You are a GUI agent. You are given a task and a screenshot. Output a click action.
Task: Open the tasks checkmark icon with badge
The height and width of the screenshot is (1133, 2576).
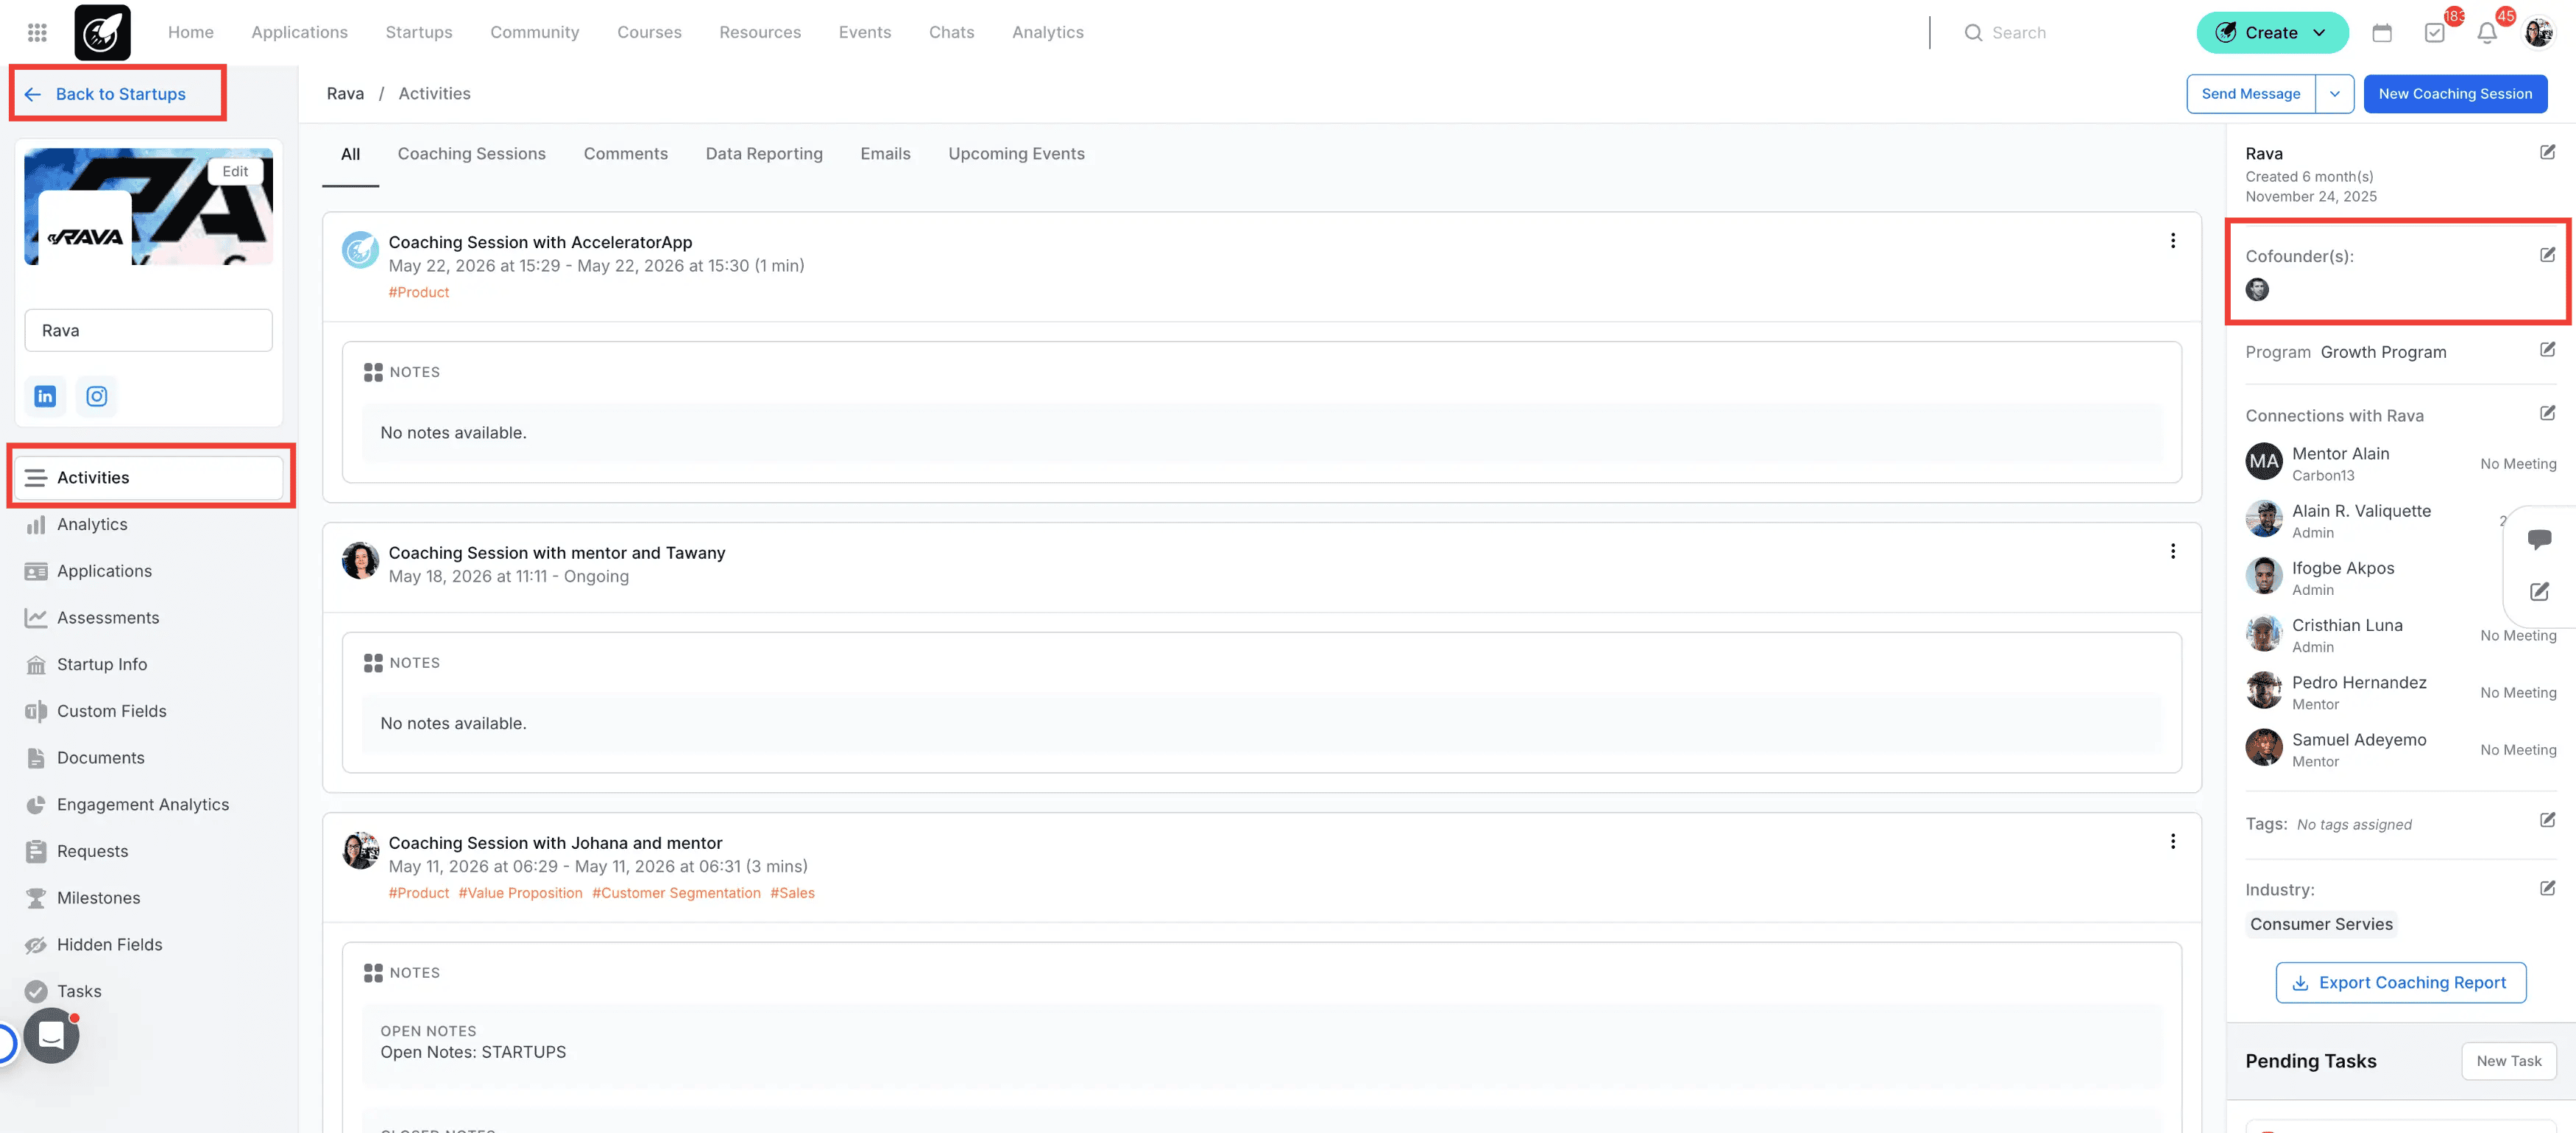(x=2434, y=32)
